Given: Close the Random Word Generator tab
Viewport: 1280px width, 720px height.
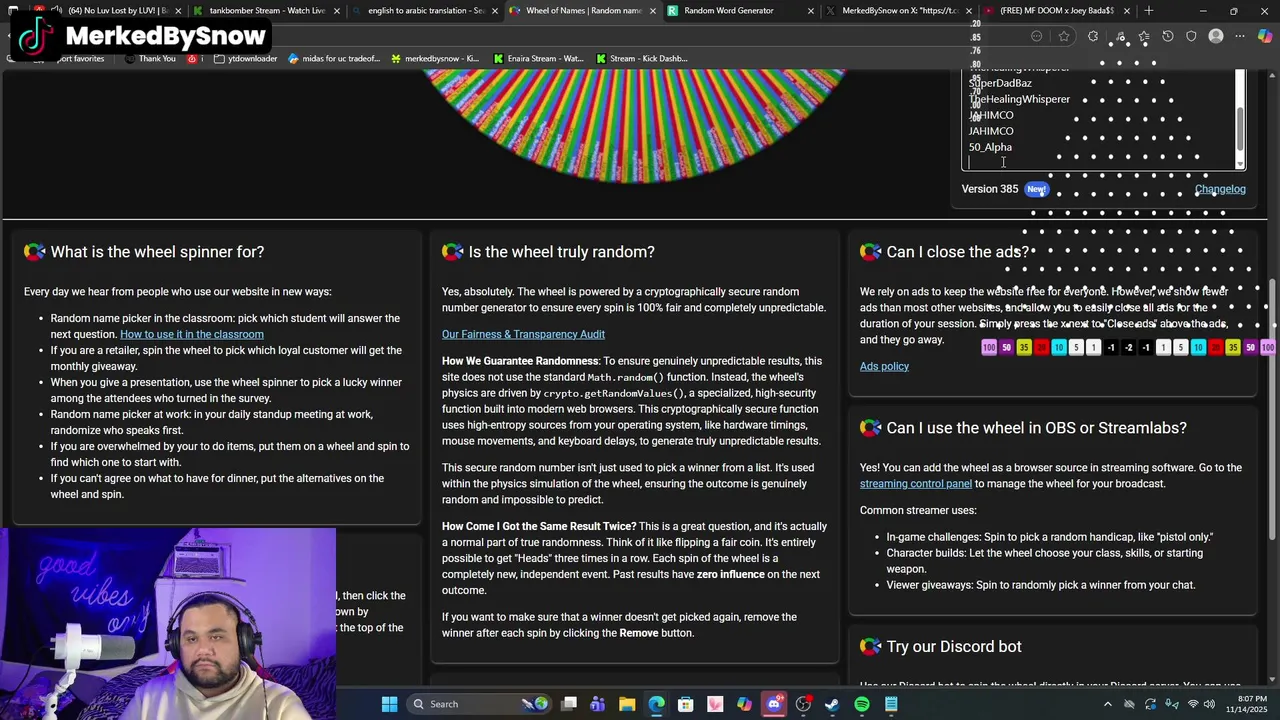Looking at the screenshot, I should (810, 11).
